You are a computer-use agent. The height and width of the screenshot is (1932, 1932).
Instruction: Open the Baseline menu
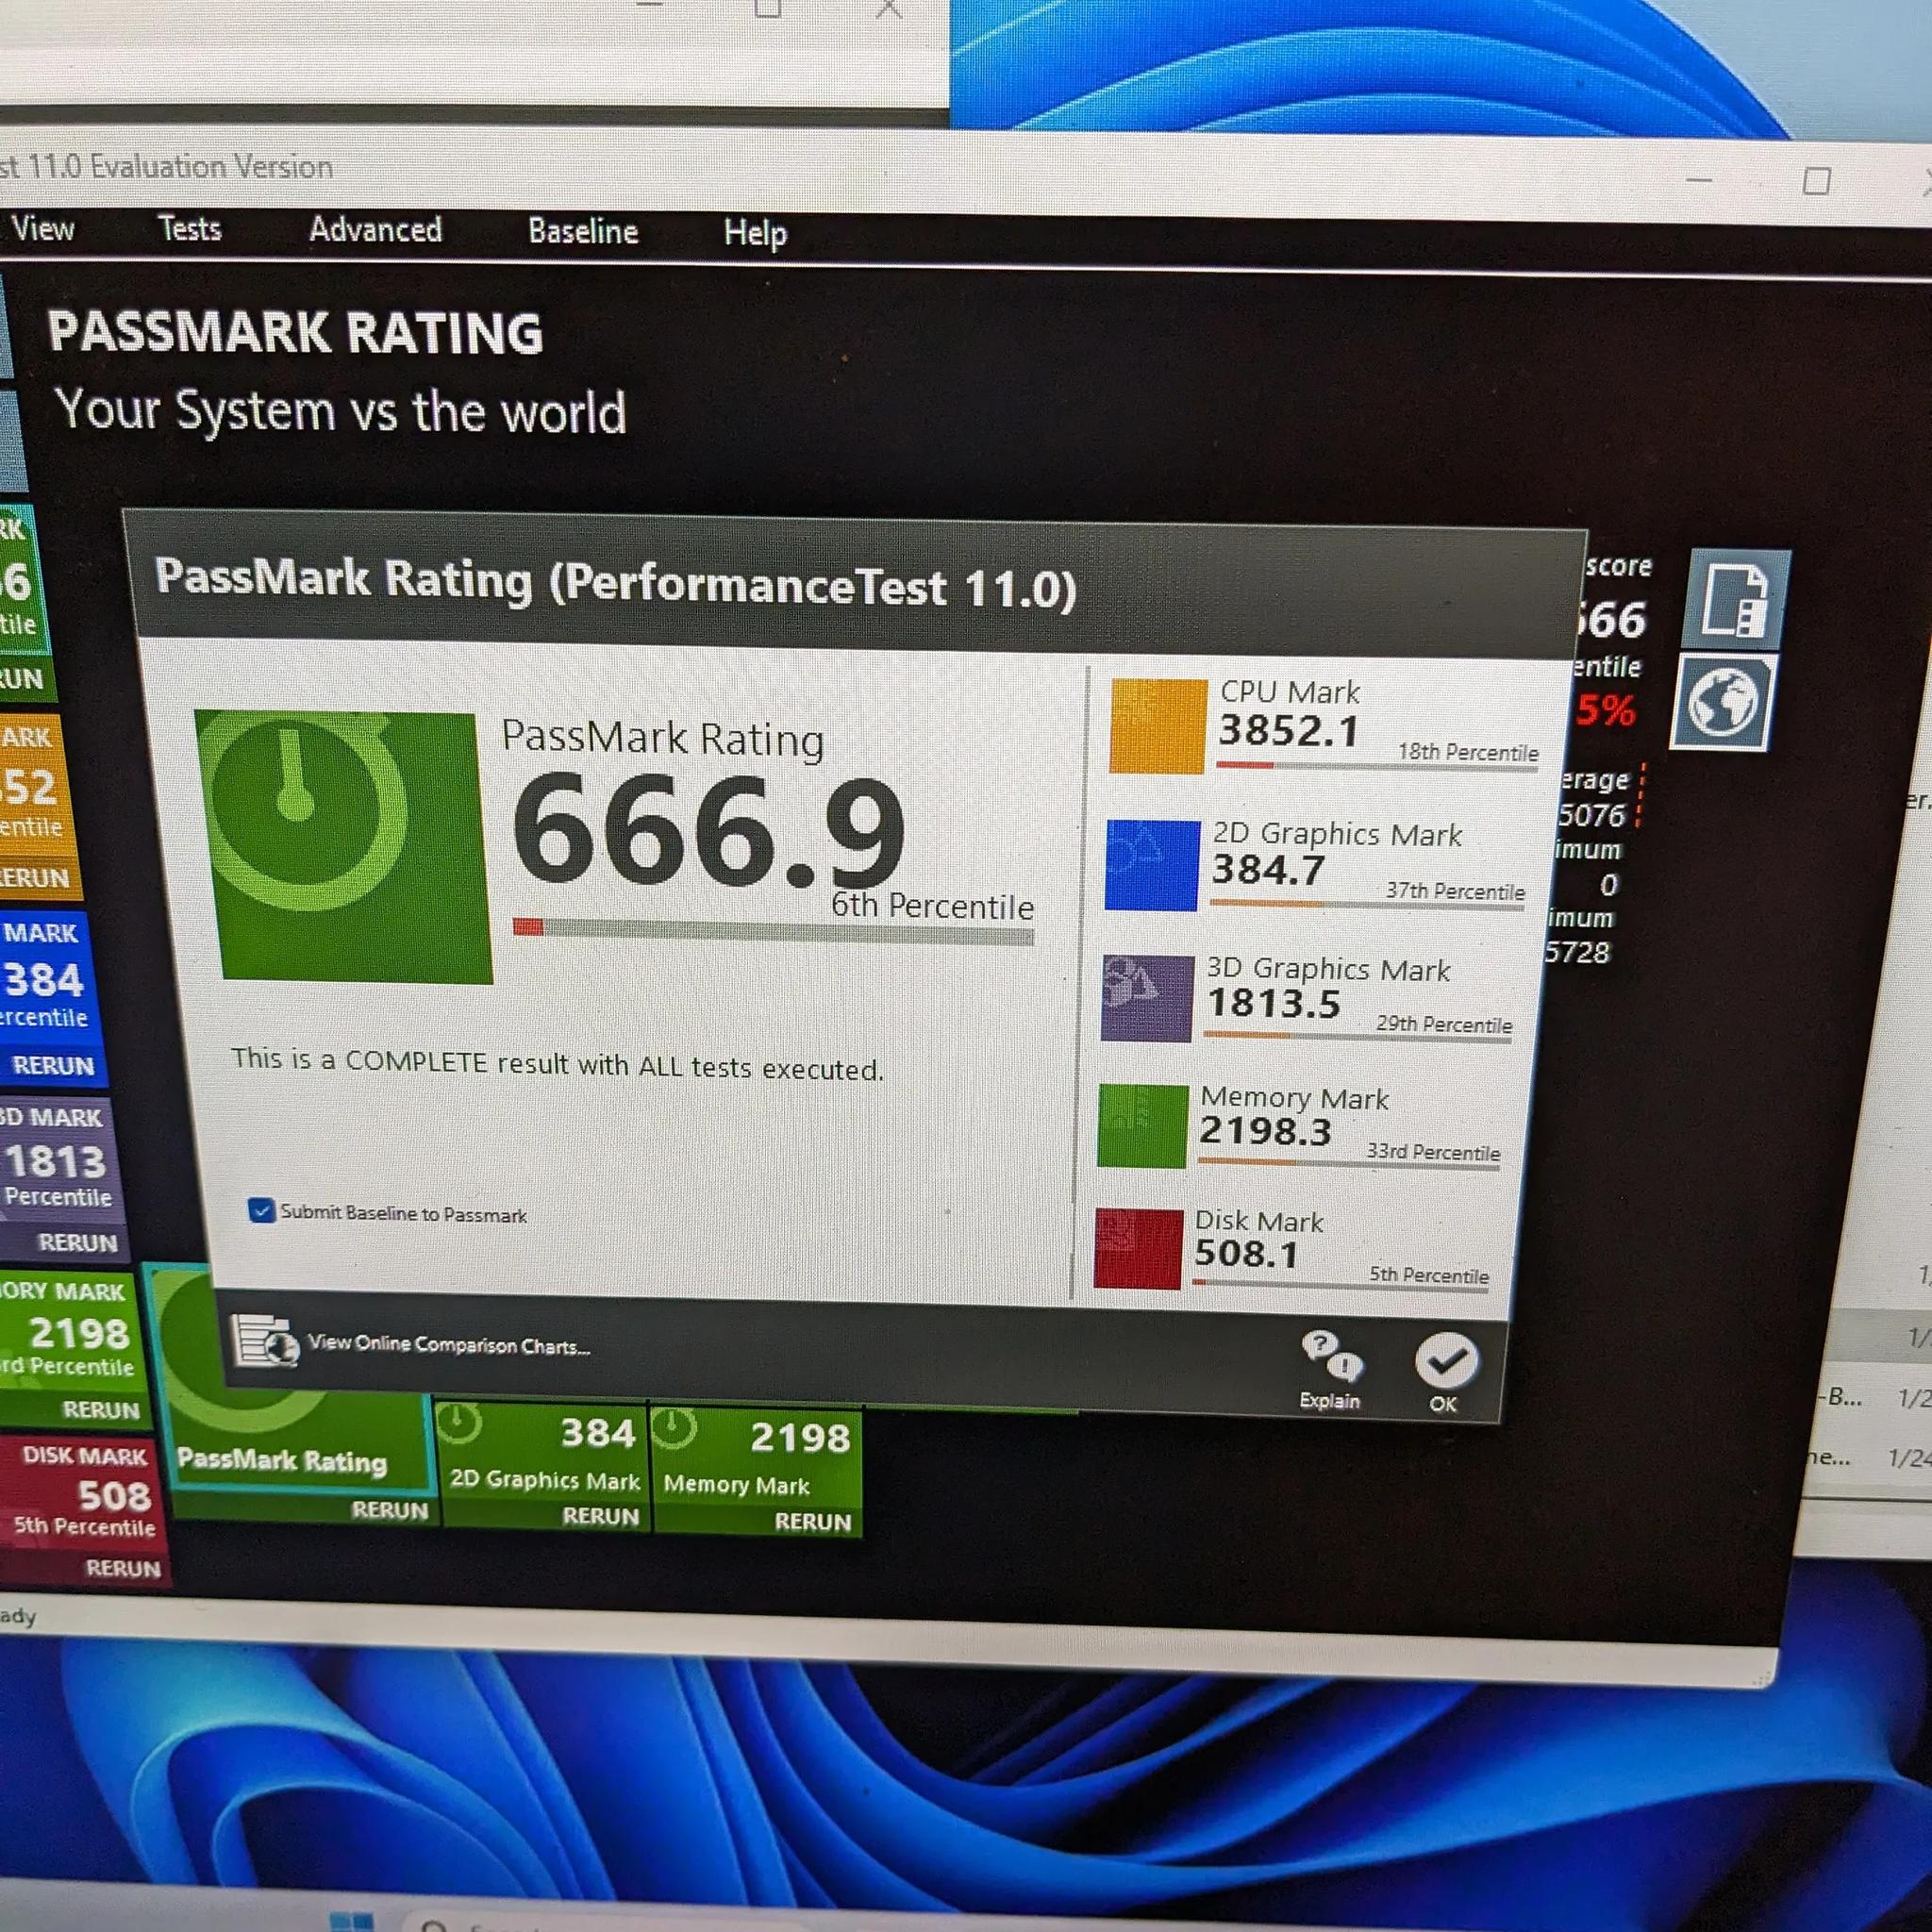[583, 232]
